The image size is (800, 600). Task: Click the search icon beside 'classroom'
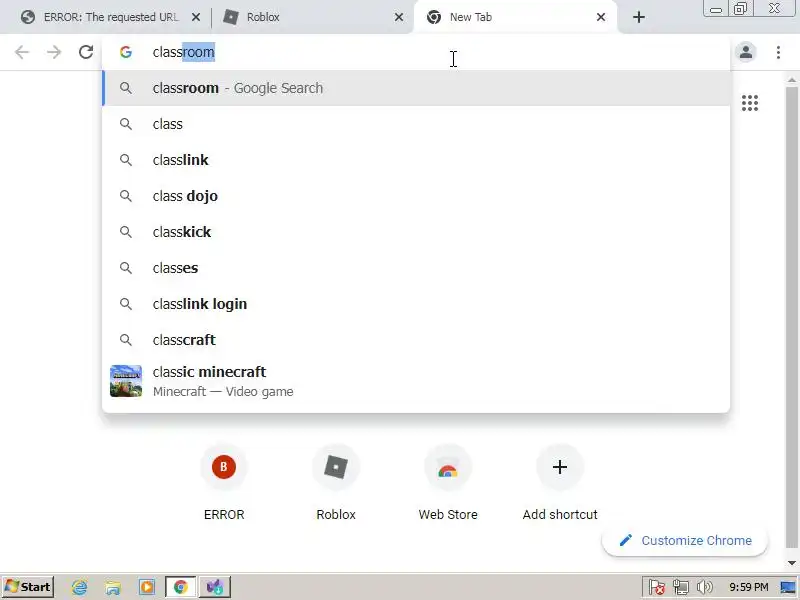coord(126,88)
